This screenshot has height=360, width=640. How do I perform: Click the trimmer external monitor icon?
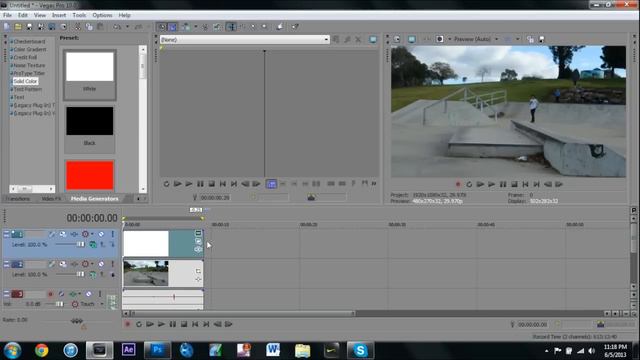coord(373,40)
